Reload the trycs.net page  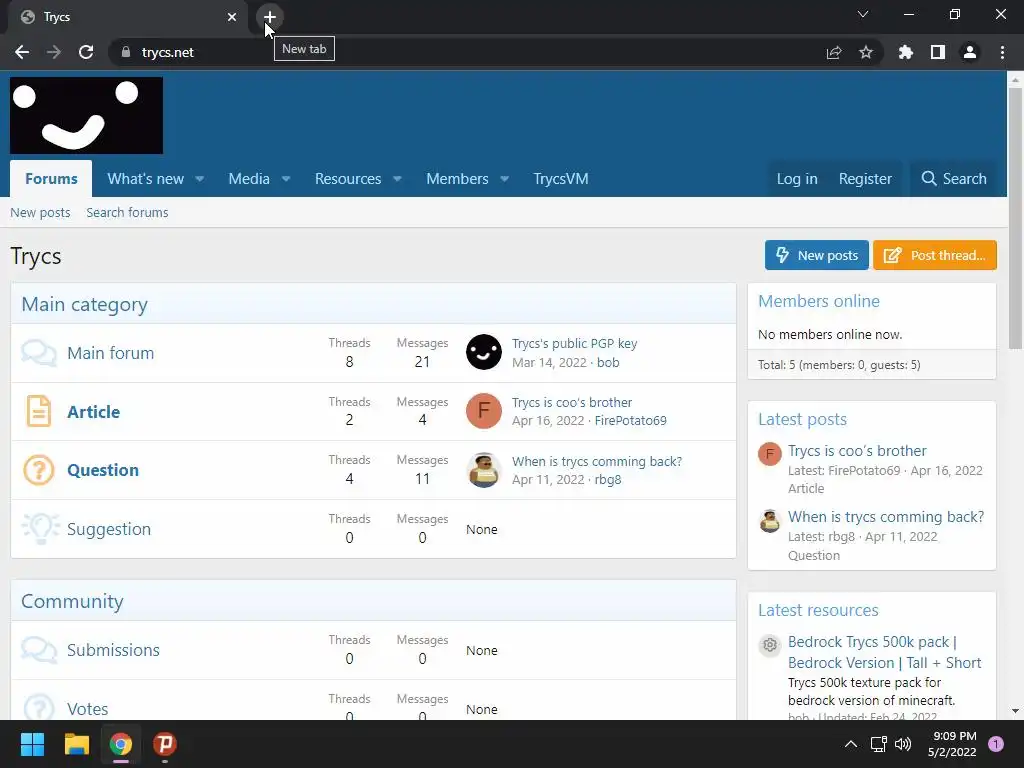pos(86,52)
